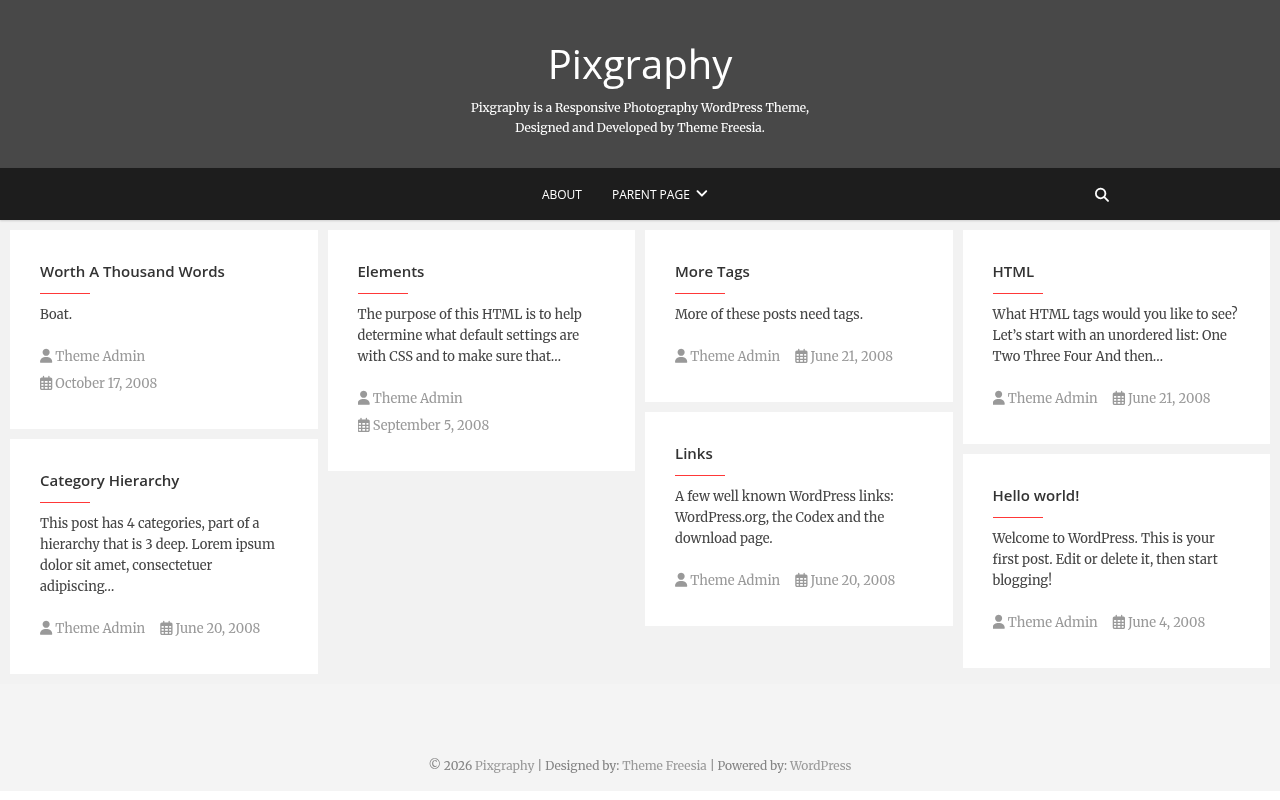Open the Worth A Thousand Words post
Image resolution: width=1280 pixels, height=800 pixels.
click(x=132, y=271)
